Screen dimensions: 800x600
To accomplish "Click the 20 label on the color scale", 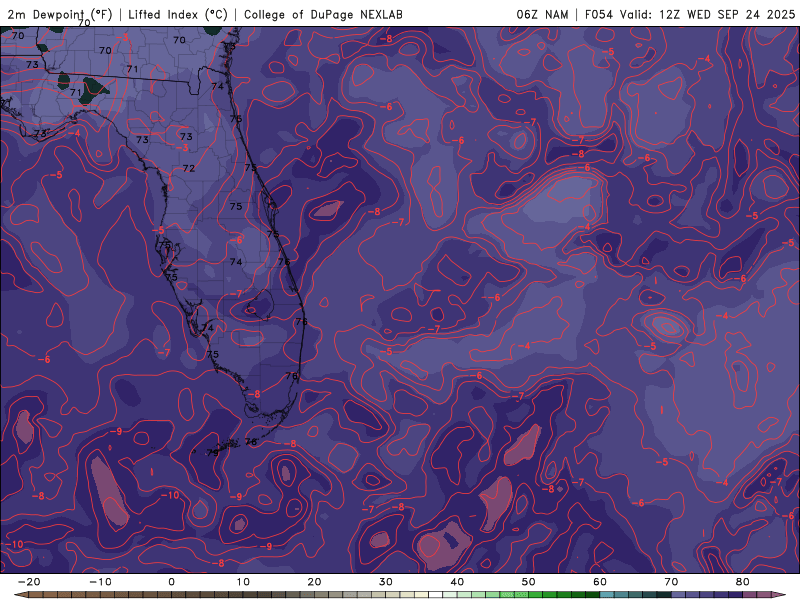I will pyautogui.click(x=314, y=582).
